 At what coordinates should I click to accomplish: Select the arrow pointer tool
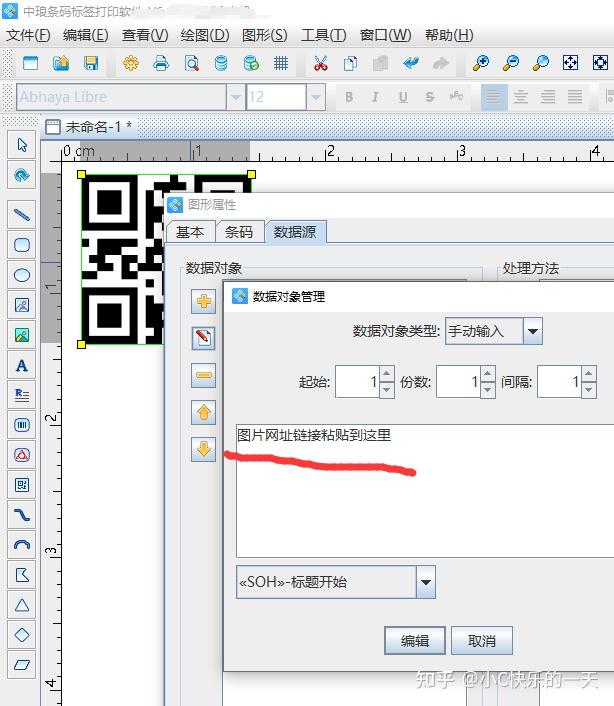[x=22, y=145]
